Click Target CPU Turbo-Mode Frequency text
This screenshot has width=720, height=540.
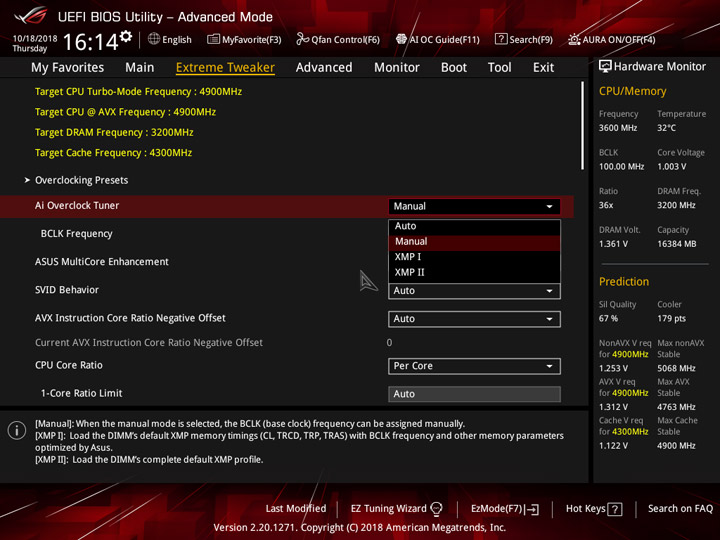138,91
